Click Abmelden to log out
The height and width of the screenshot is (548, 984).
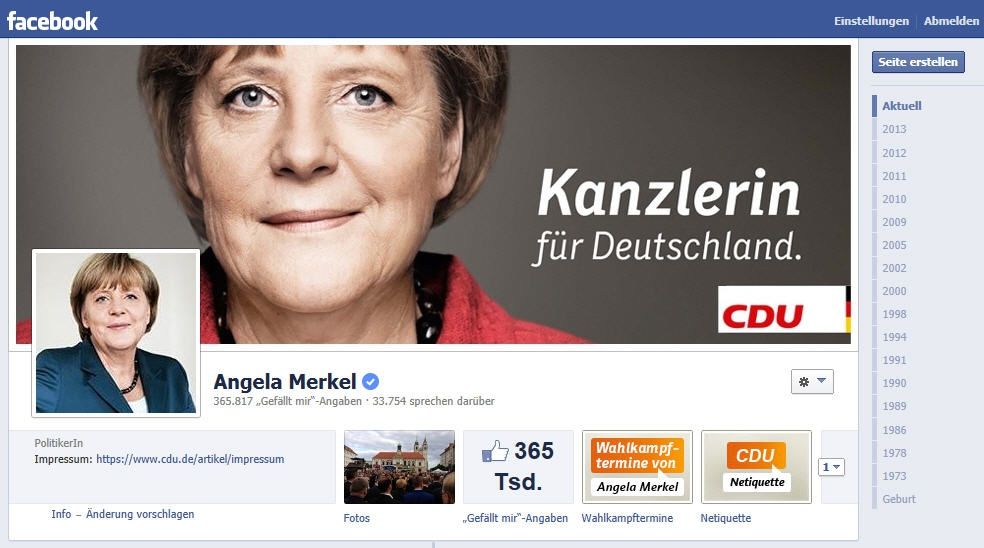(951, 21)
